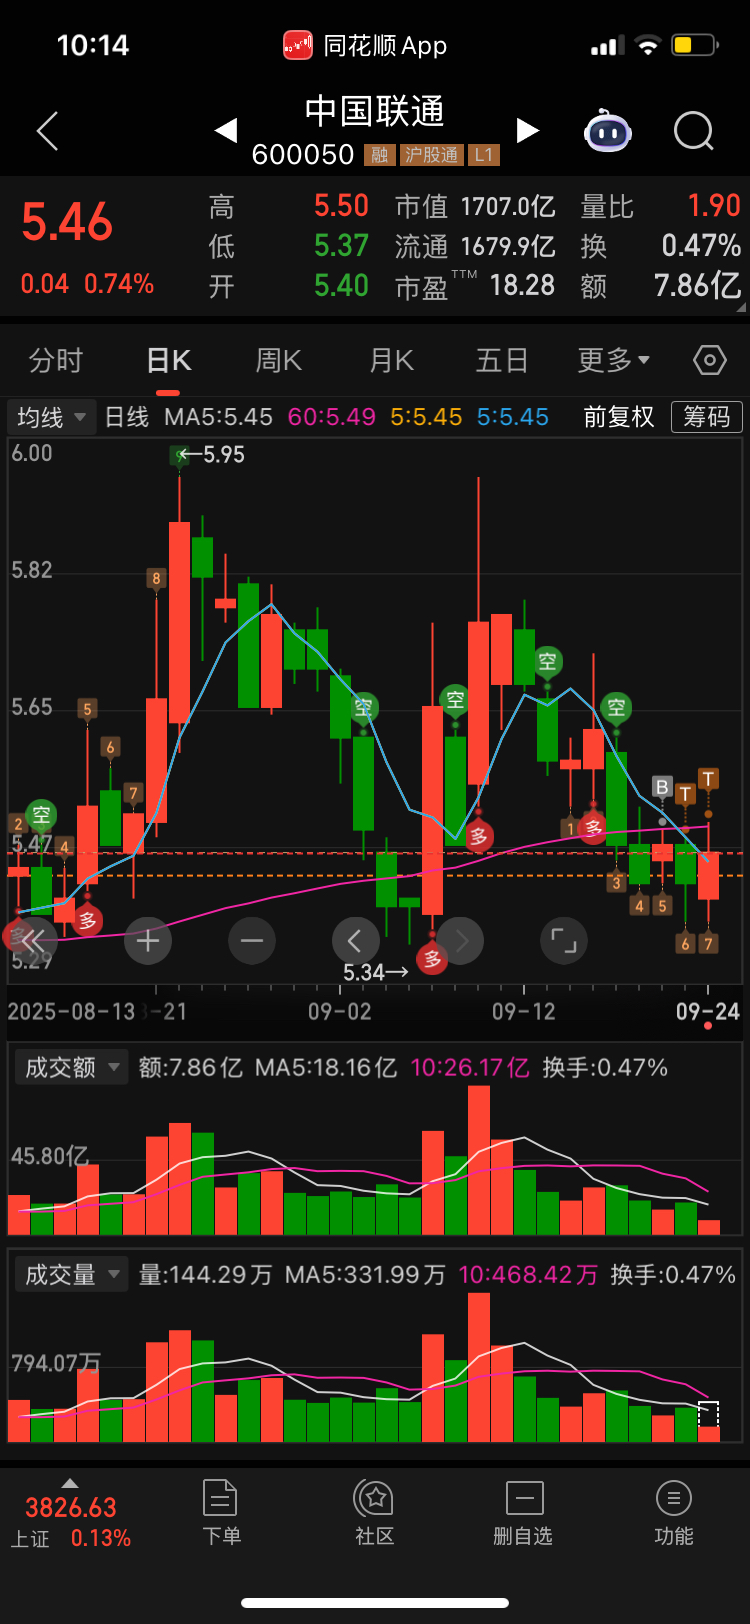Switch to 周K tab
Image resolution: width=750 pixels, height=1624 pixels.
(x=279, y=360)
